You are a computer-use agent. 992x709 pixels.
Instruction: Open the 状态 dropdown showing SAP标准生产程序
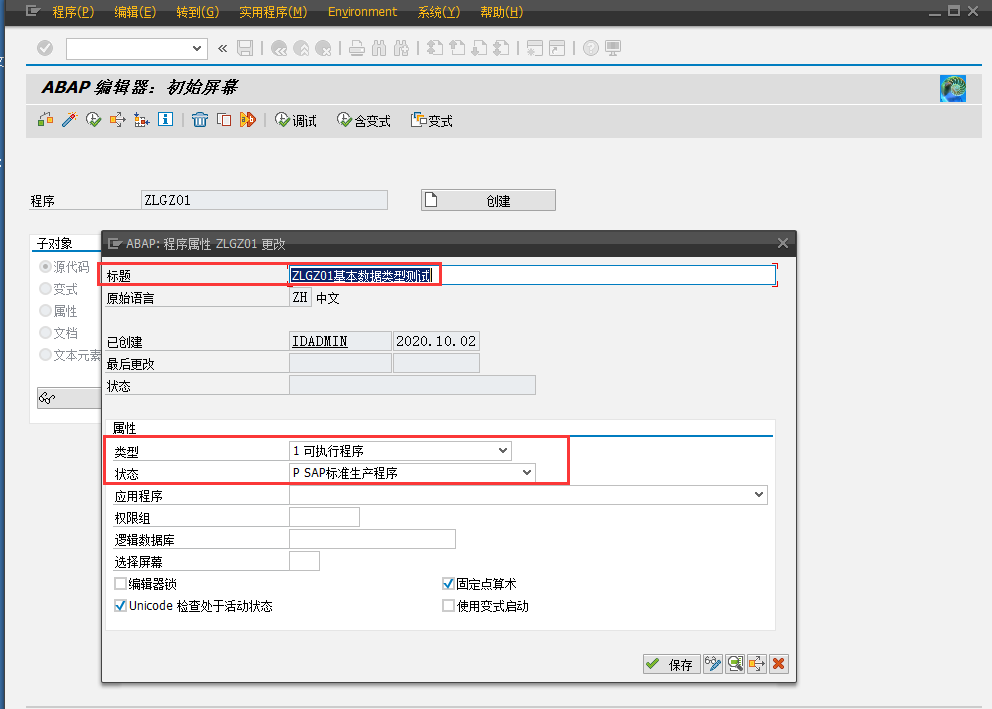[528, 472]
